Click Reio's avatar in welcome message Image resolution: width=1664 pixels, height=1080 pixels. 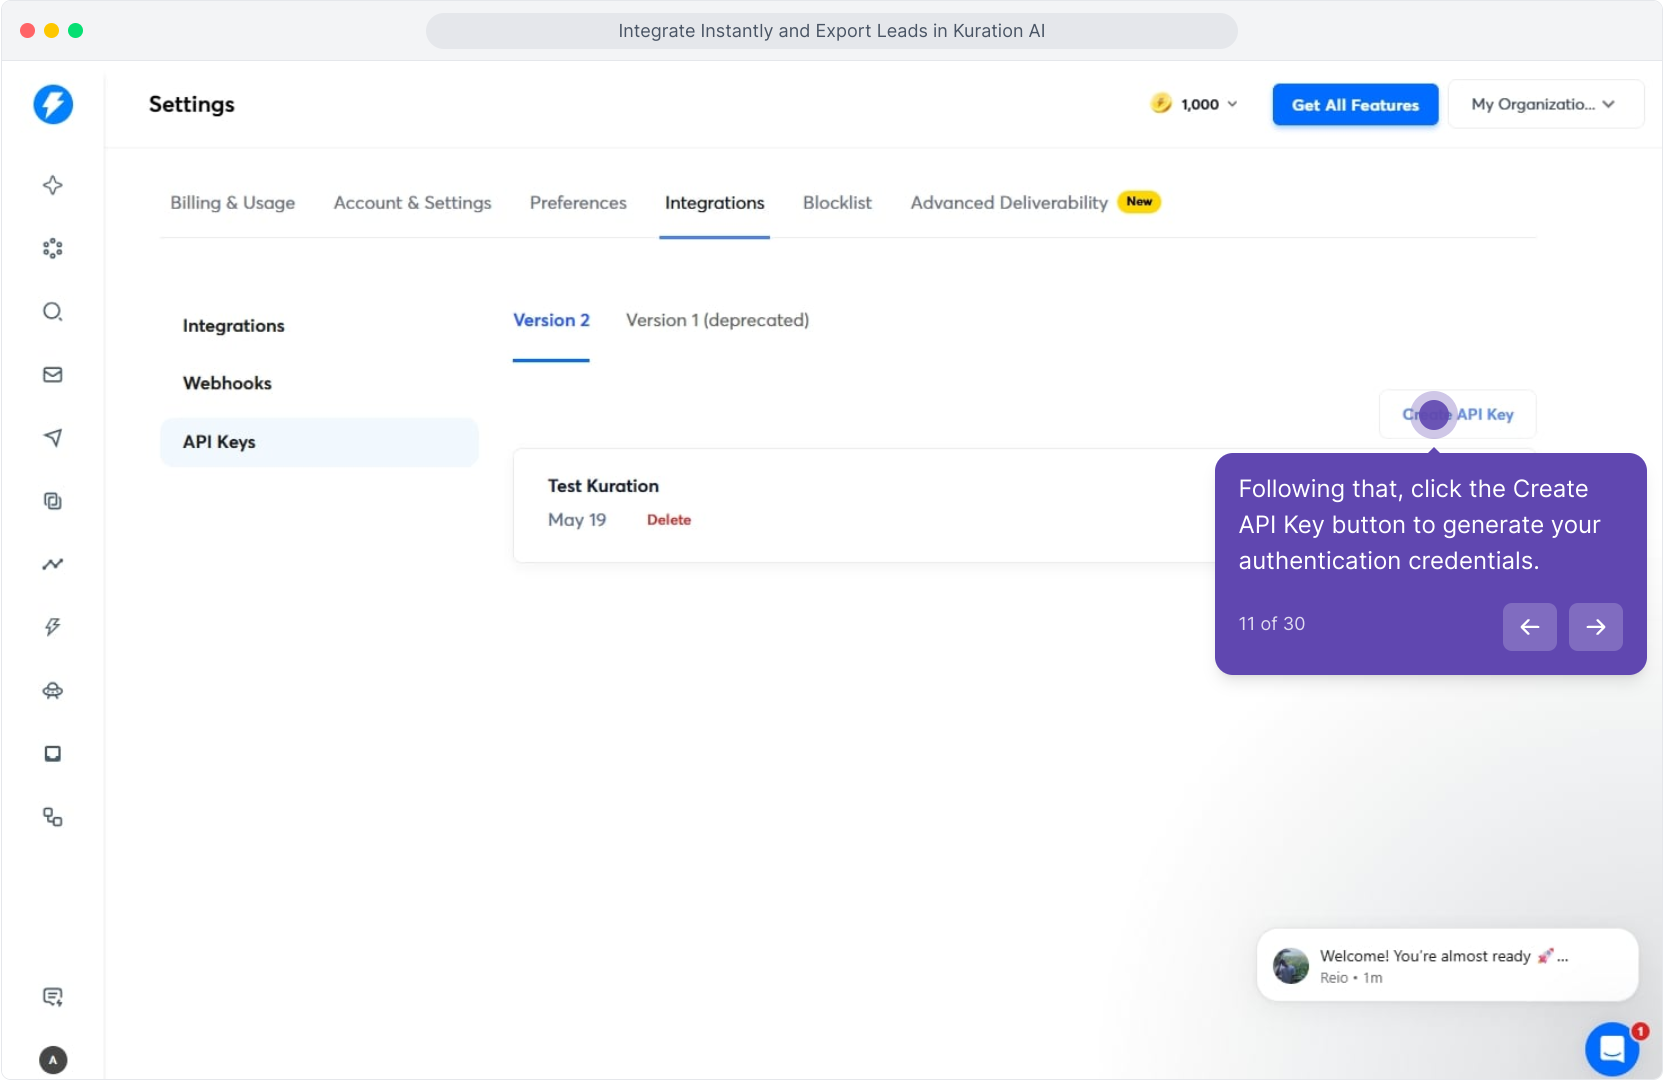[x=1290, y=966]
